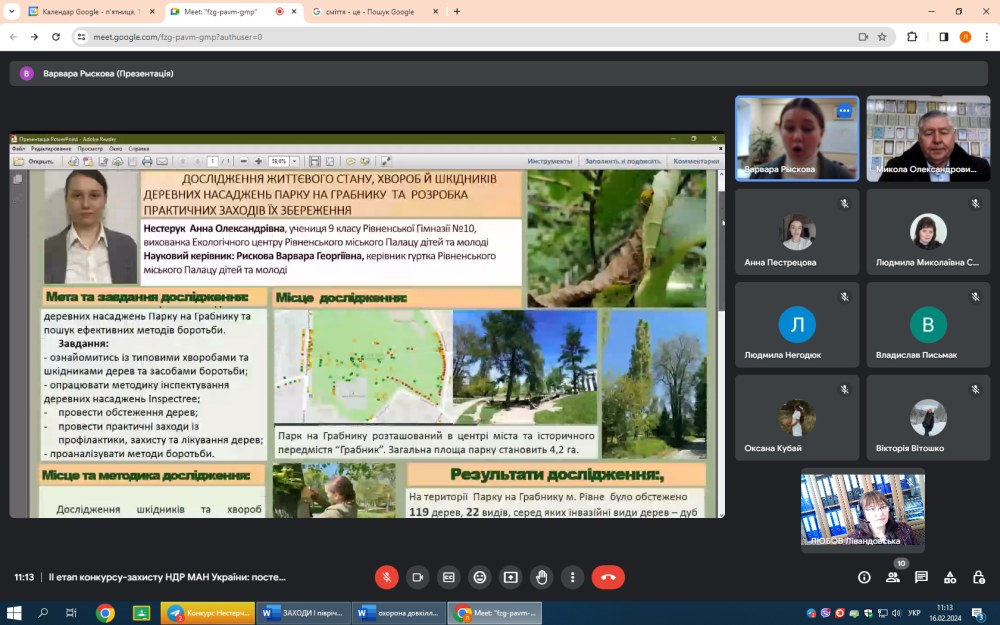Turn on captions in Meet
Image resolution: width=1000 pixels, height=625 pixels.
pos(449,577)
